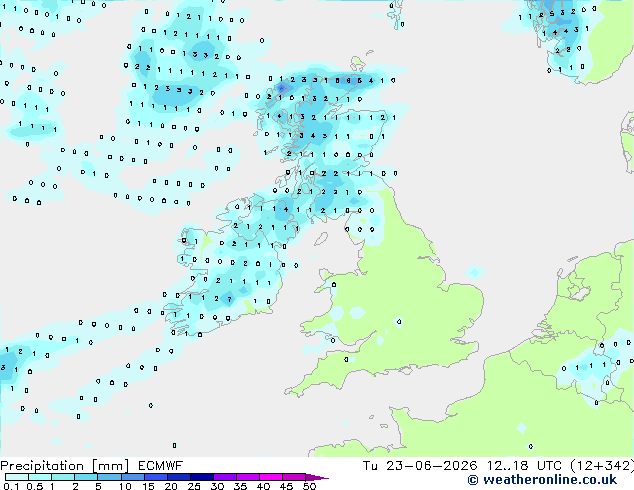Pick the 2–5 mm legend swatch
The width and height of the screenshot is (634, 490).
pyautogui.click(x=86, y=477)
